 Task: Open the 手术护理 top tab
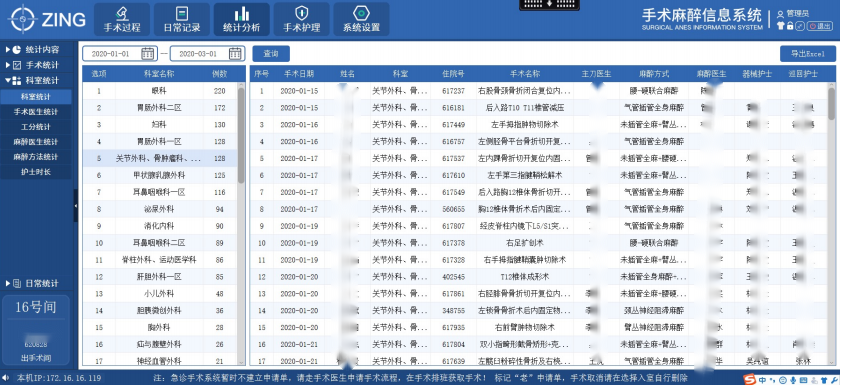[x=302, y=19]
